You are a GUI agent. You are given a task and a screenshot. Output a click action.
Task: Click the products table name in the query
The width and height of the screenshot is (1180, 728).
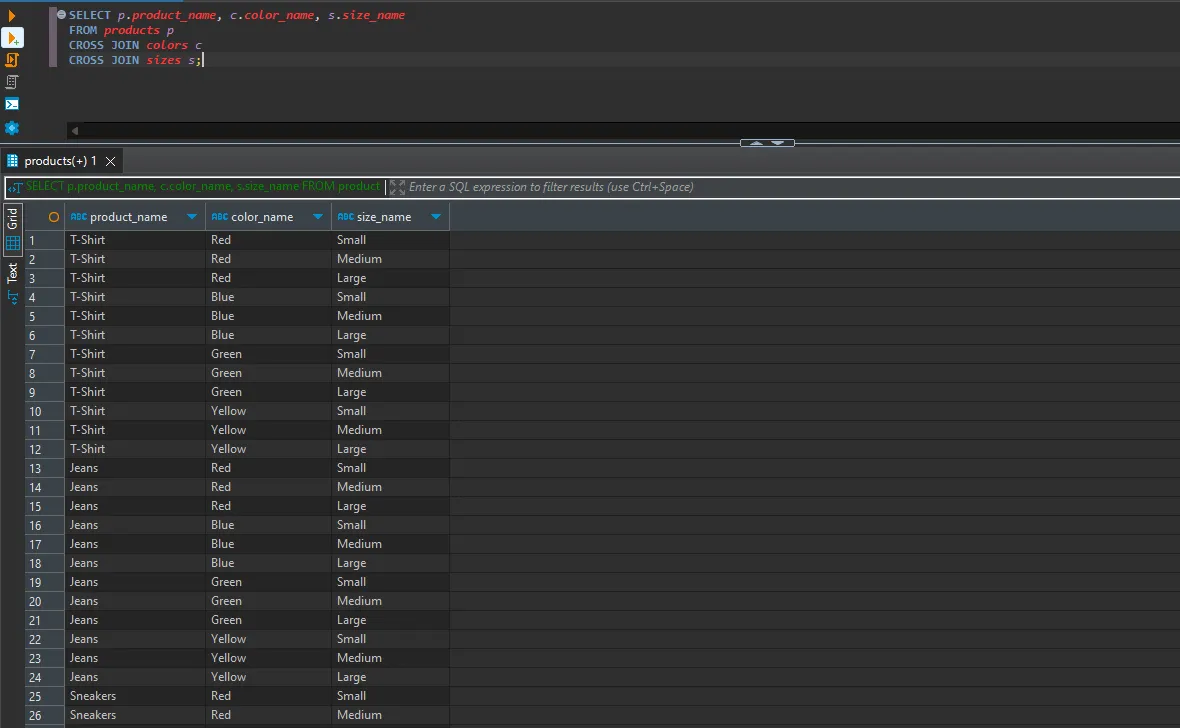click(x=132, y=30)
